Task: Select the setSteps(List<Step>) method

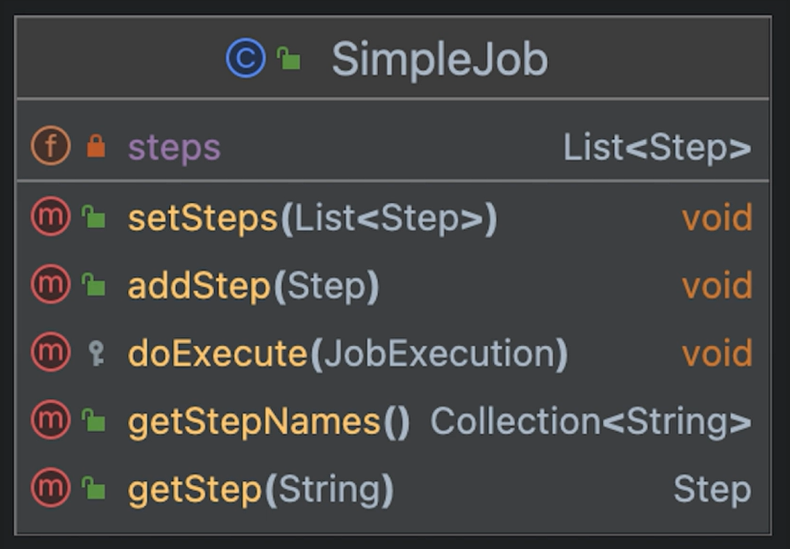Action: coord(312,218)
